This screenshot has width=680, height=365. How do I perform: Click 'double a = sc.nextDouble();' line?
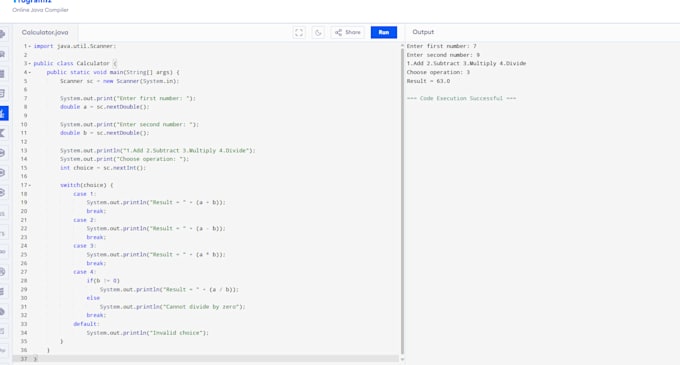click(105, 107)
